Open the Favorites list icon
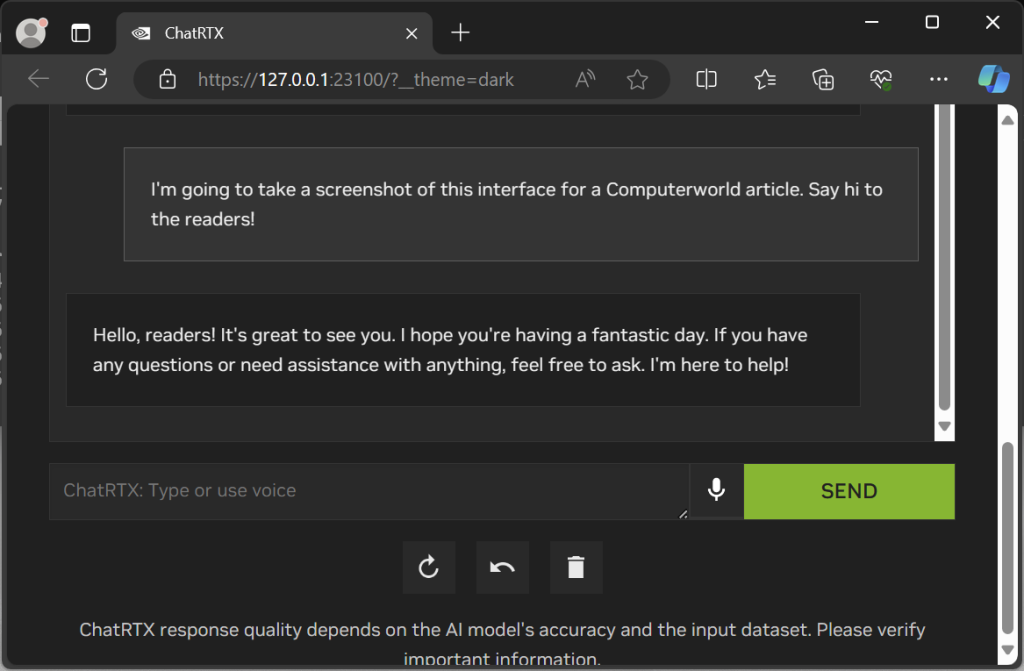 click(765, 79)
